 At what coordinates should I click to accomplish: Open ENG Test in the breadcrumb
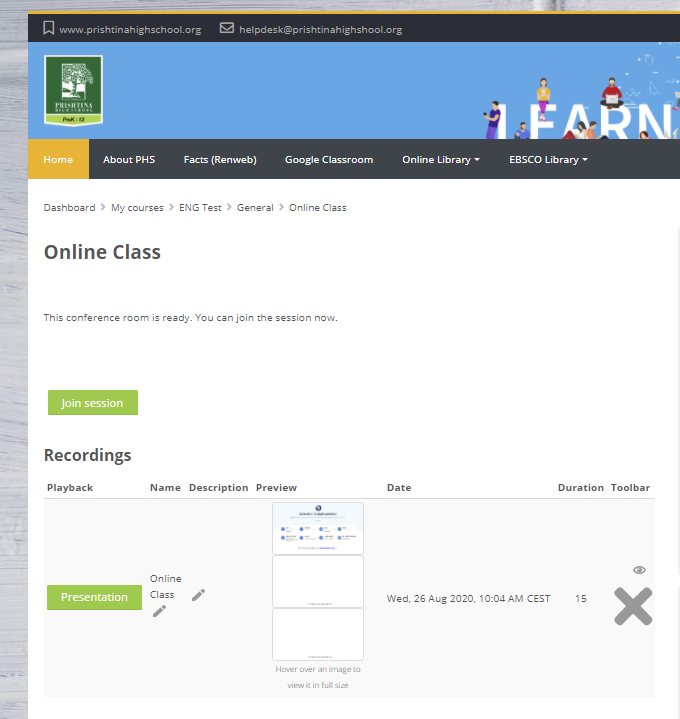pos(200,208)
